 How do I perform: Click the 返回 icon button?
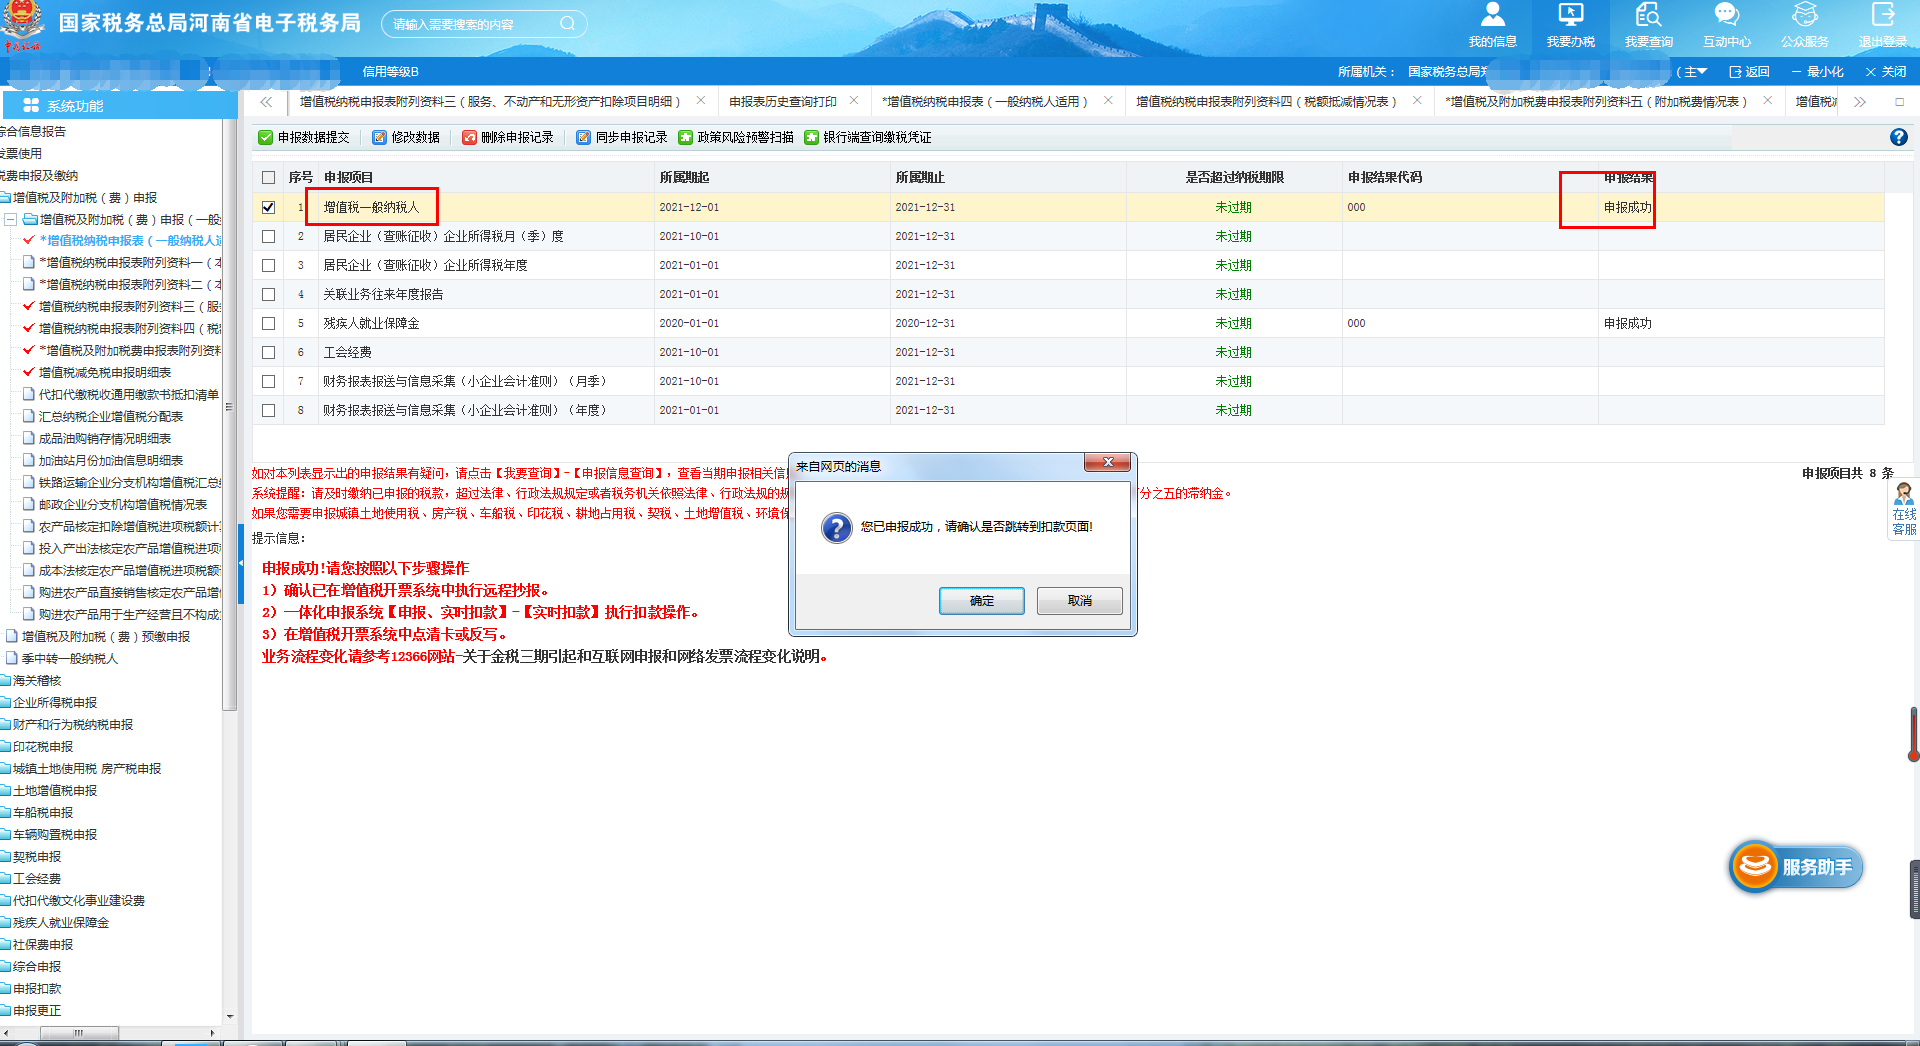point(1749,72)
